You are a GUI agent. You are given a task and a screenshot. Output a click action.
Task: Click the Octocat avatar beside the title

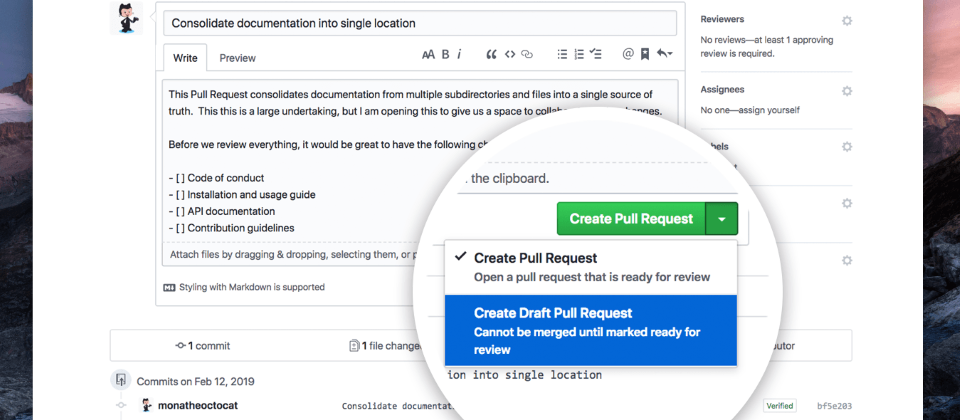tap(126, 17)
